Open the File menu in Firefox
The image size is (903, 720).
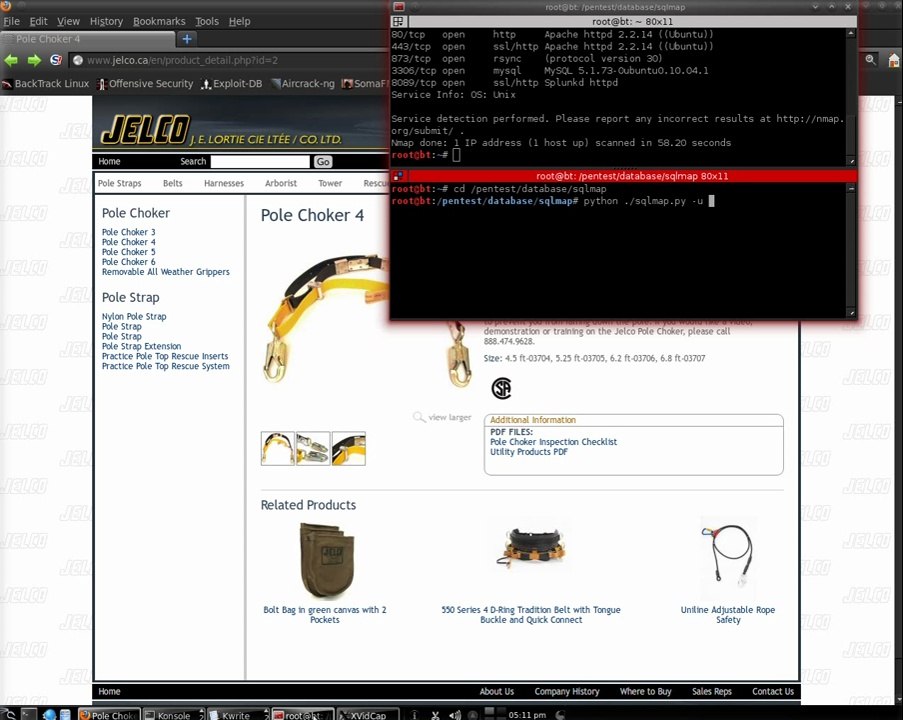[x=12, y=21]
